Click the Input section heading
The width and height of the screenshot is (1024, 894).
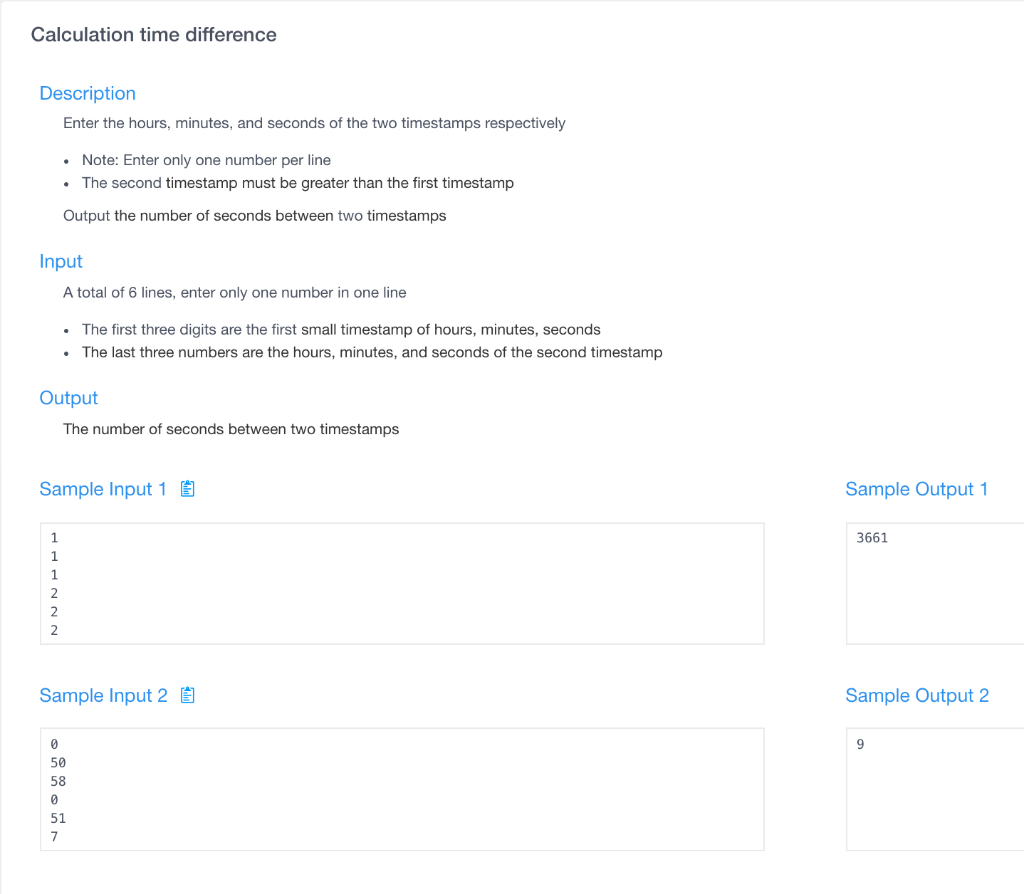(61, 261)
